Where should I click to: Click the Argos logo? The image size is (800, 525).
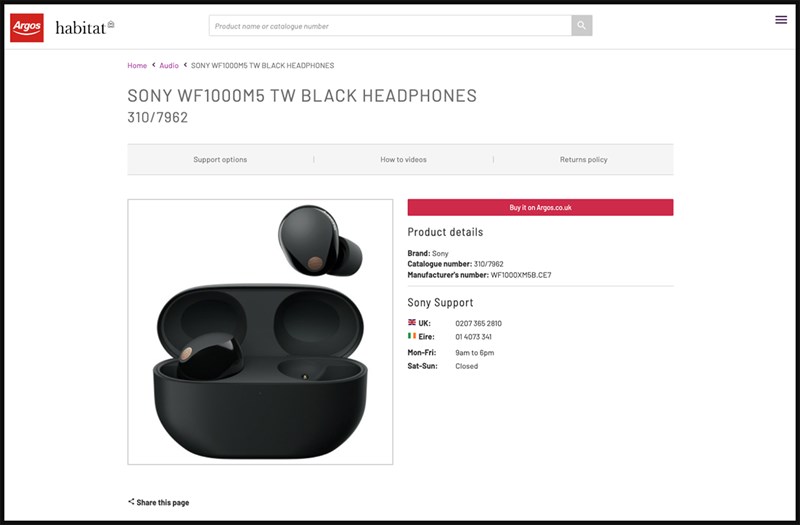pyautogui.click(x=27, y=28)
